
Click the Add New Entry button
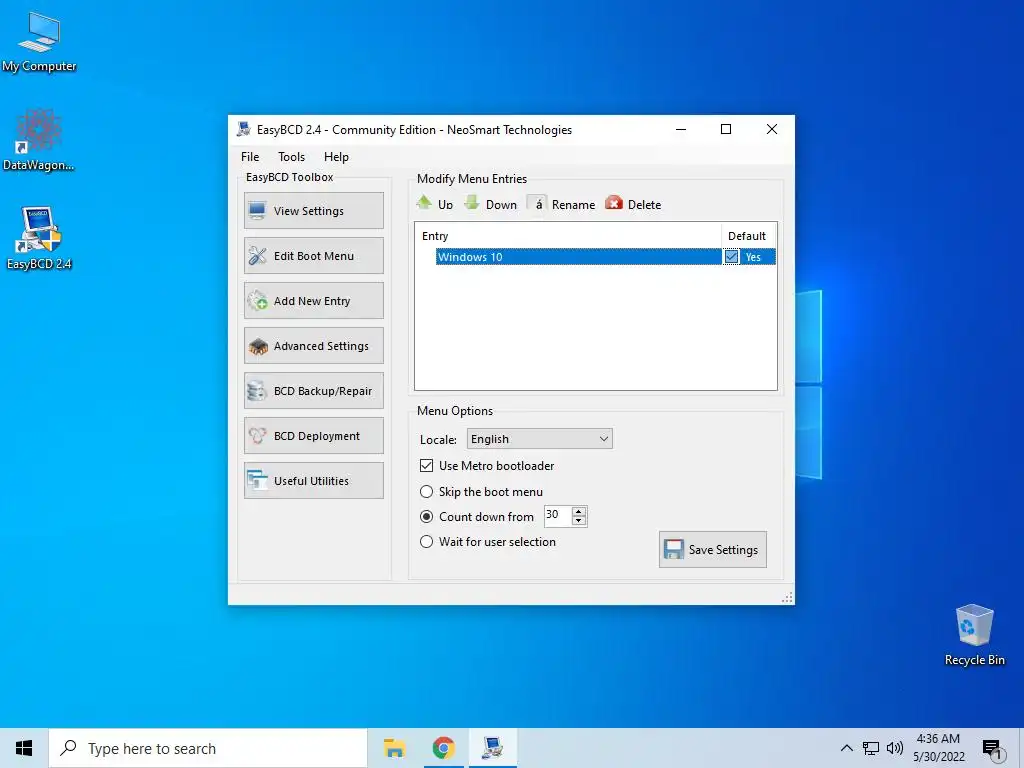tap(313, 300)
